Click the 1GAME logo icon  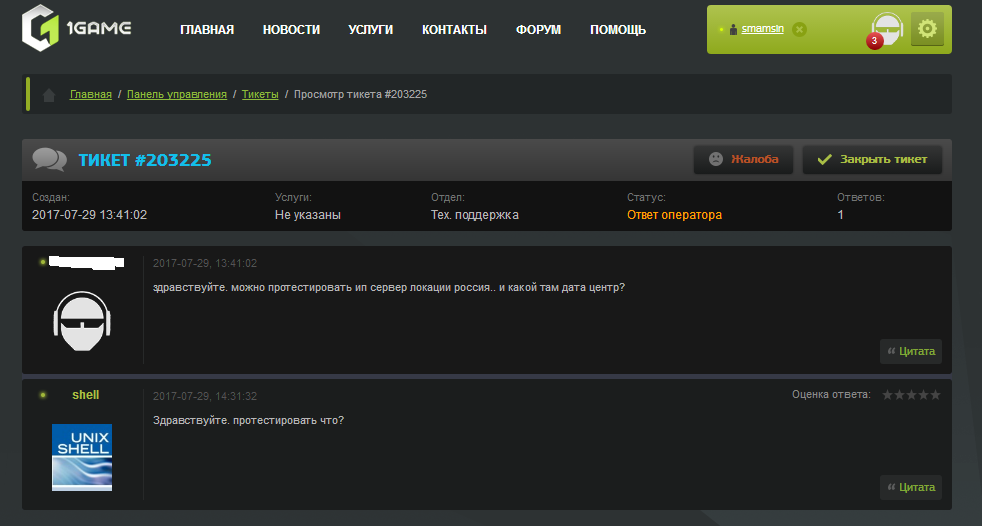[x=41, y=28]
